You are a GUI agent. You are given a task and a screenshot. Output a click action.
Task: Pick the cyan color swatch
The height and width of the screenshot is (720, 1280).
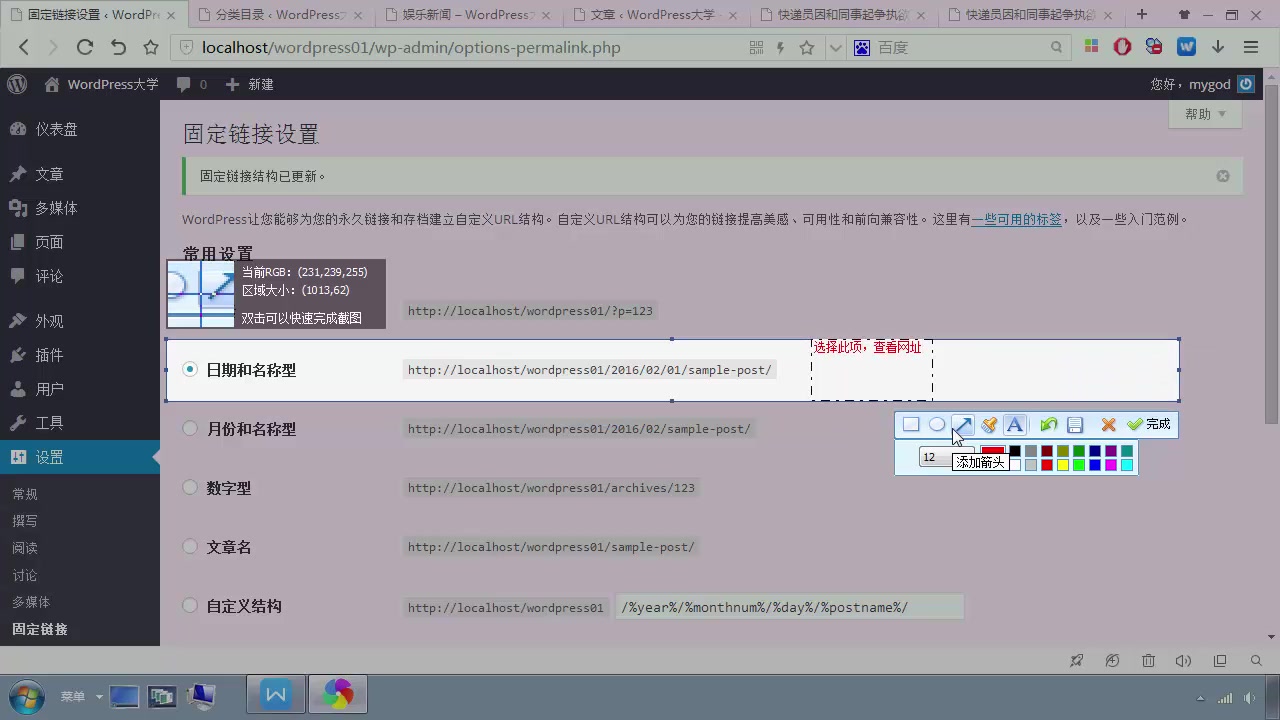point(1127,465)
